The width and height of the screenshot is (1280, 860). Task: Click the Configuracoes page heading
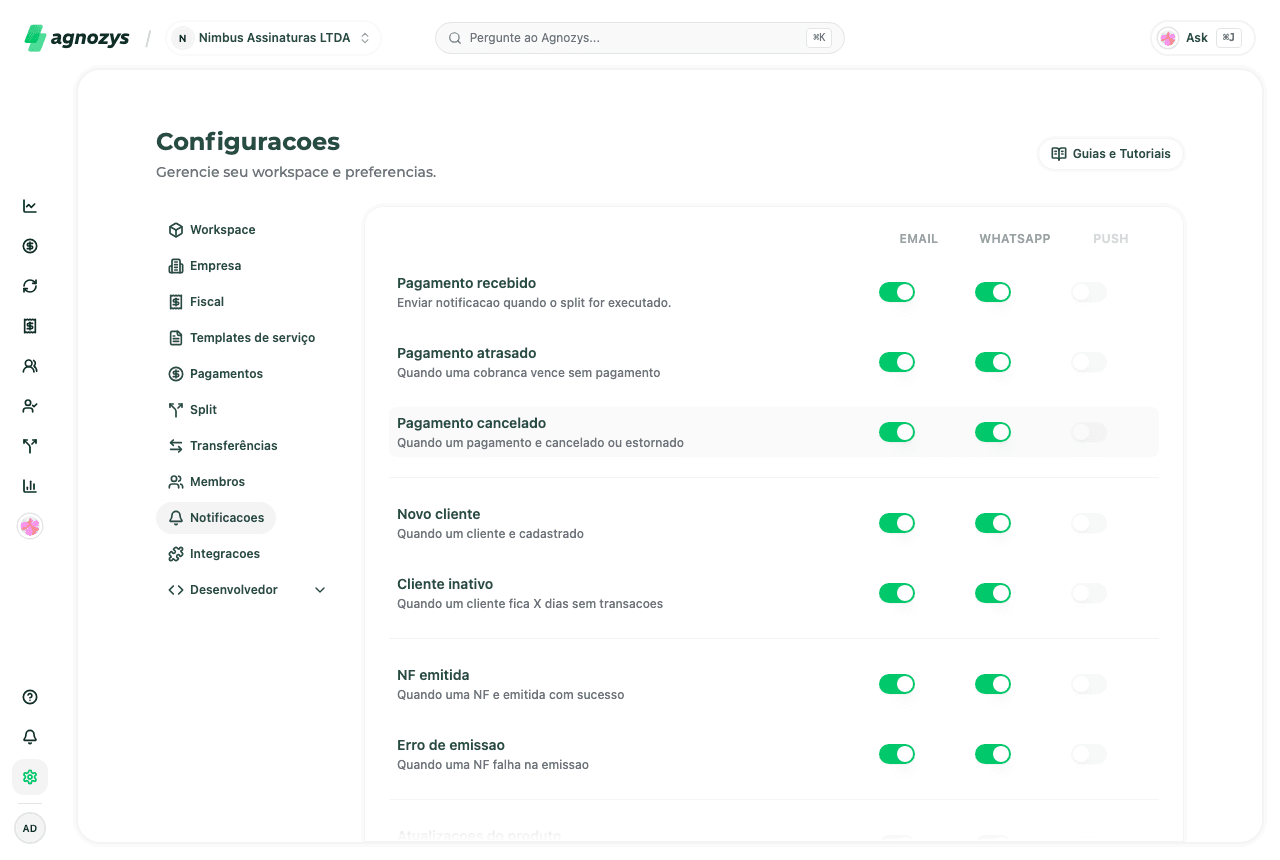(248, 142)
